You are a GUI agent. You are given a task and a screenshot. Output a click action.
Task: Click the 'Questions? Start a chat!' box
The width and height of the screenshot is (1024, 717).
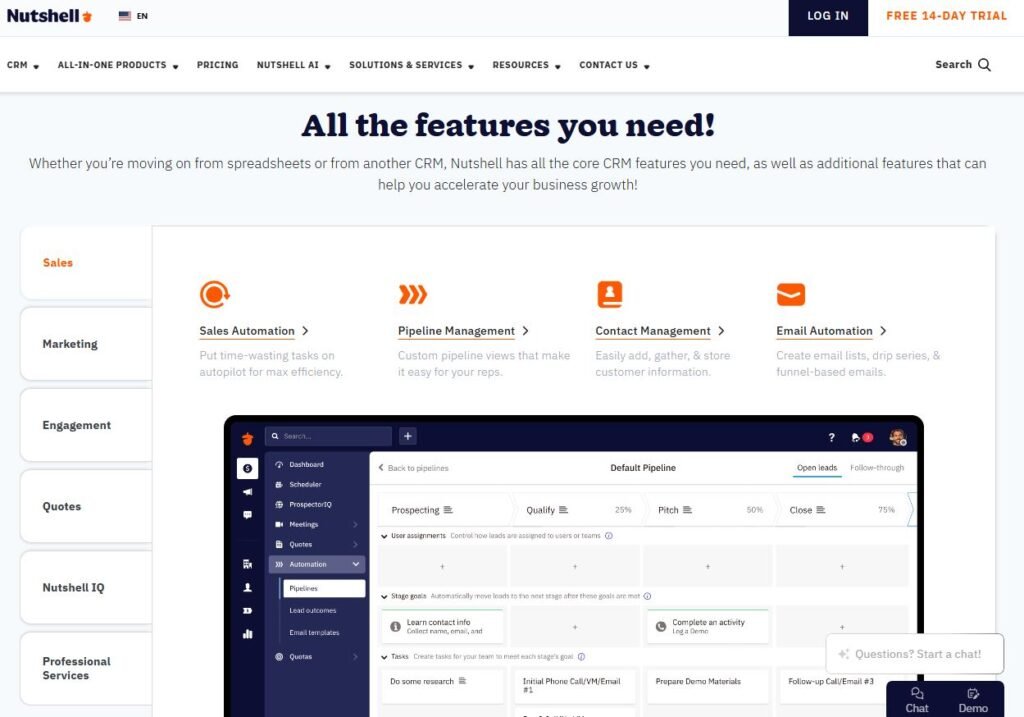pyautogui.click(x=914, y=654)
